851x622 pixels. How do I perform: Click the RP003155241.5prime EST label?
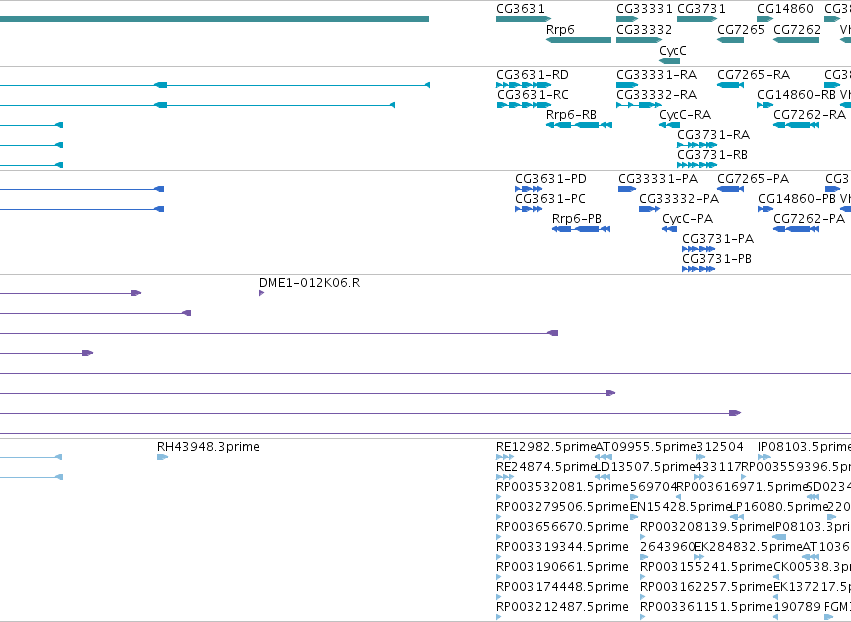point(706,568)
